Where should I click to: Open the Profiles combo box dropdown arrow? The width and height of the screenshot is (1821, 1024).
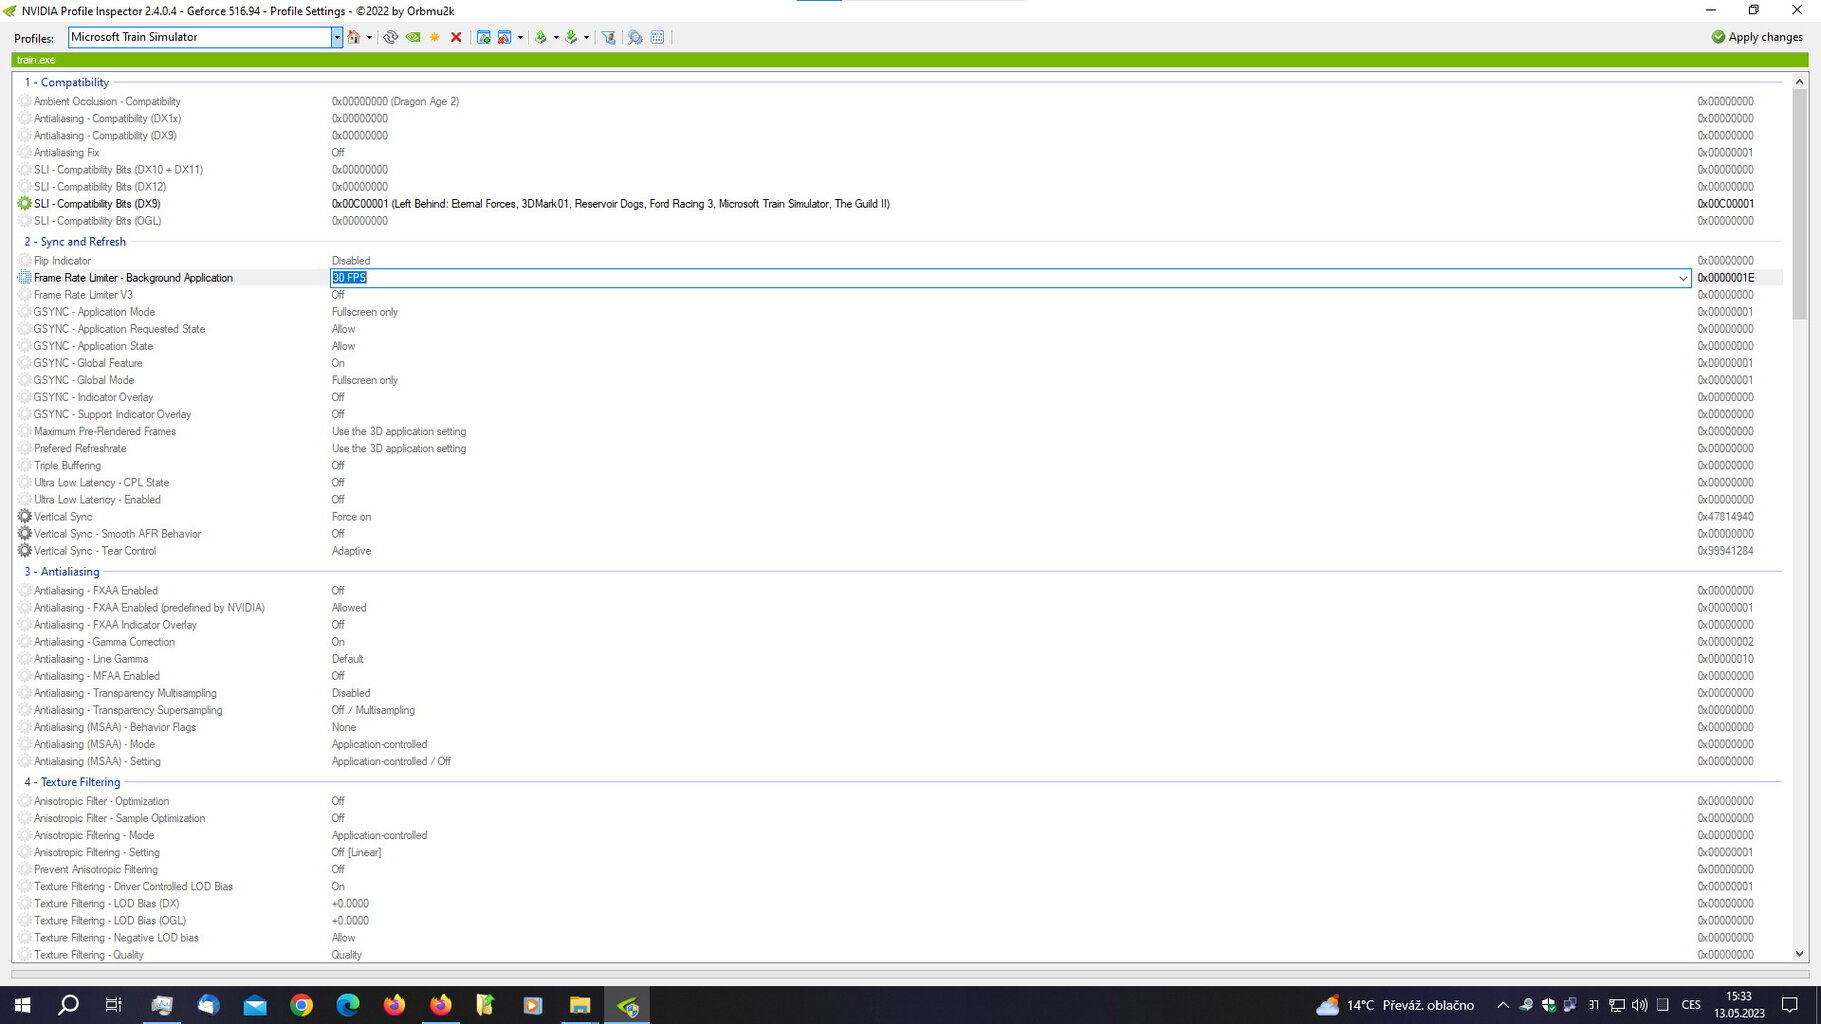click(x=337, y=37)
